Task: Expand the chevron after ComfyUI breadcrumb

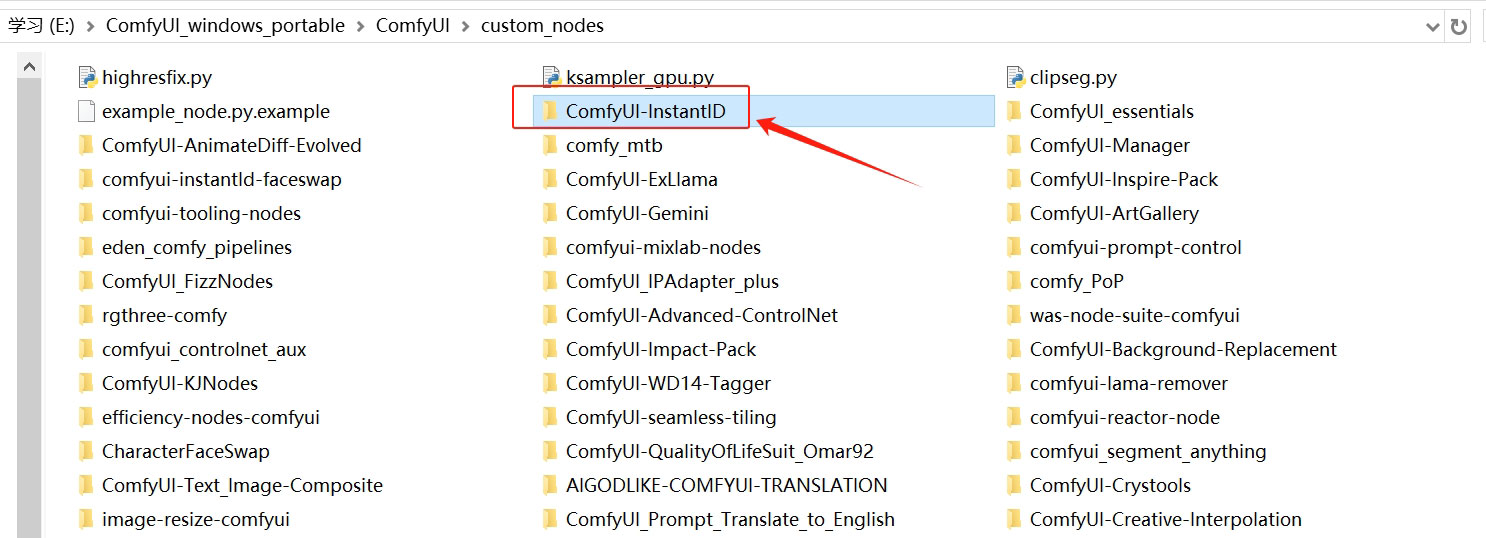Action: pos(465,26)
